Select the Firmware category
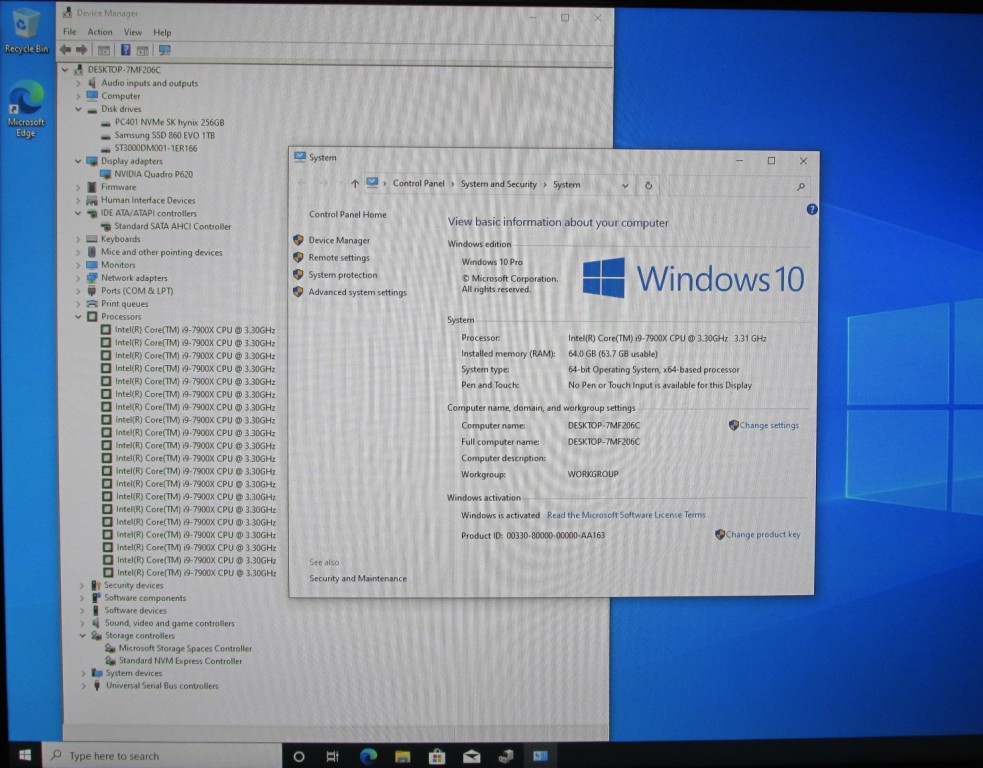The width and height of the screenshot is (983, 768). click(x=118, y=187)
